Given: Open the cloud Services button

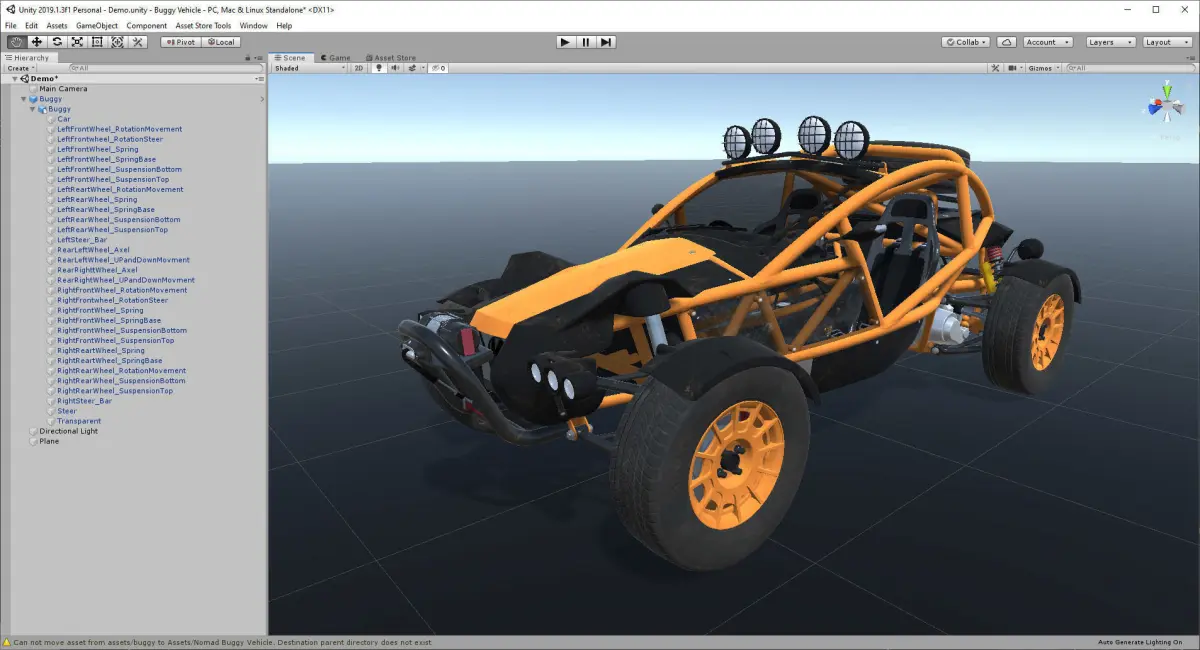Looking at the screenshot, I should (x=1007, y=42).
